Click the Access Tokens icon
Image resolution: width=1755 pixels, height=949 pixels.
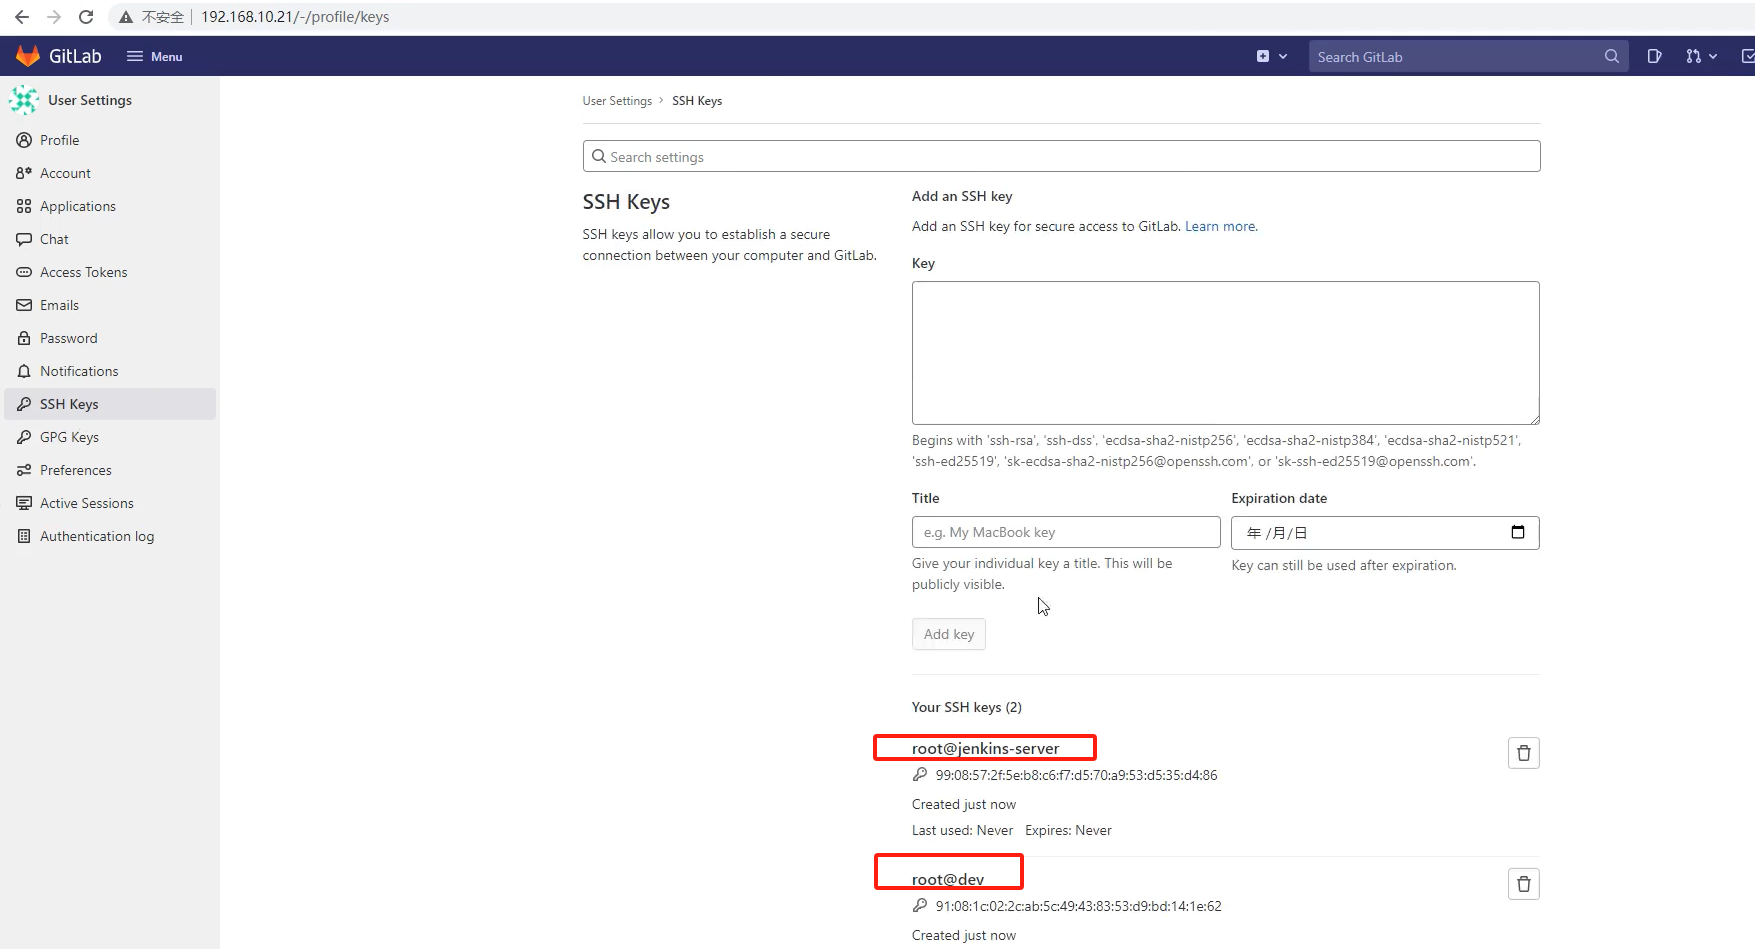24,272
